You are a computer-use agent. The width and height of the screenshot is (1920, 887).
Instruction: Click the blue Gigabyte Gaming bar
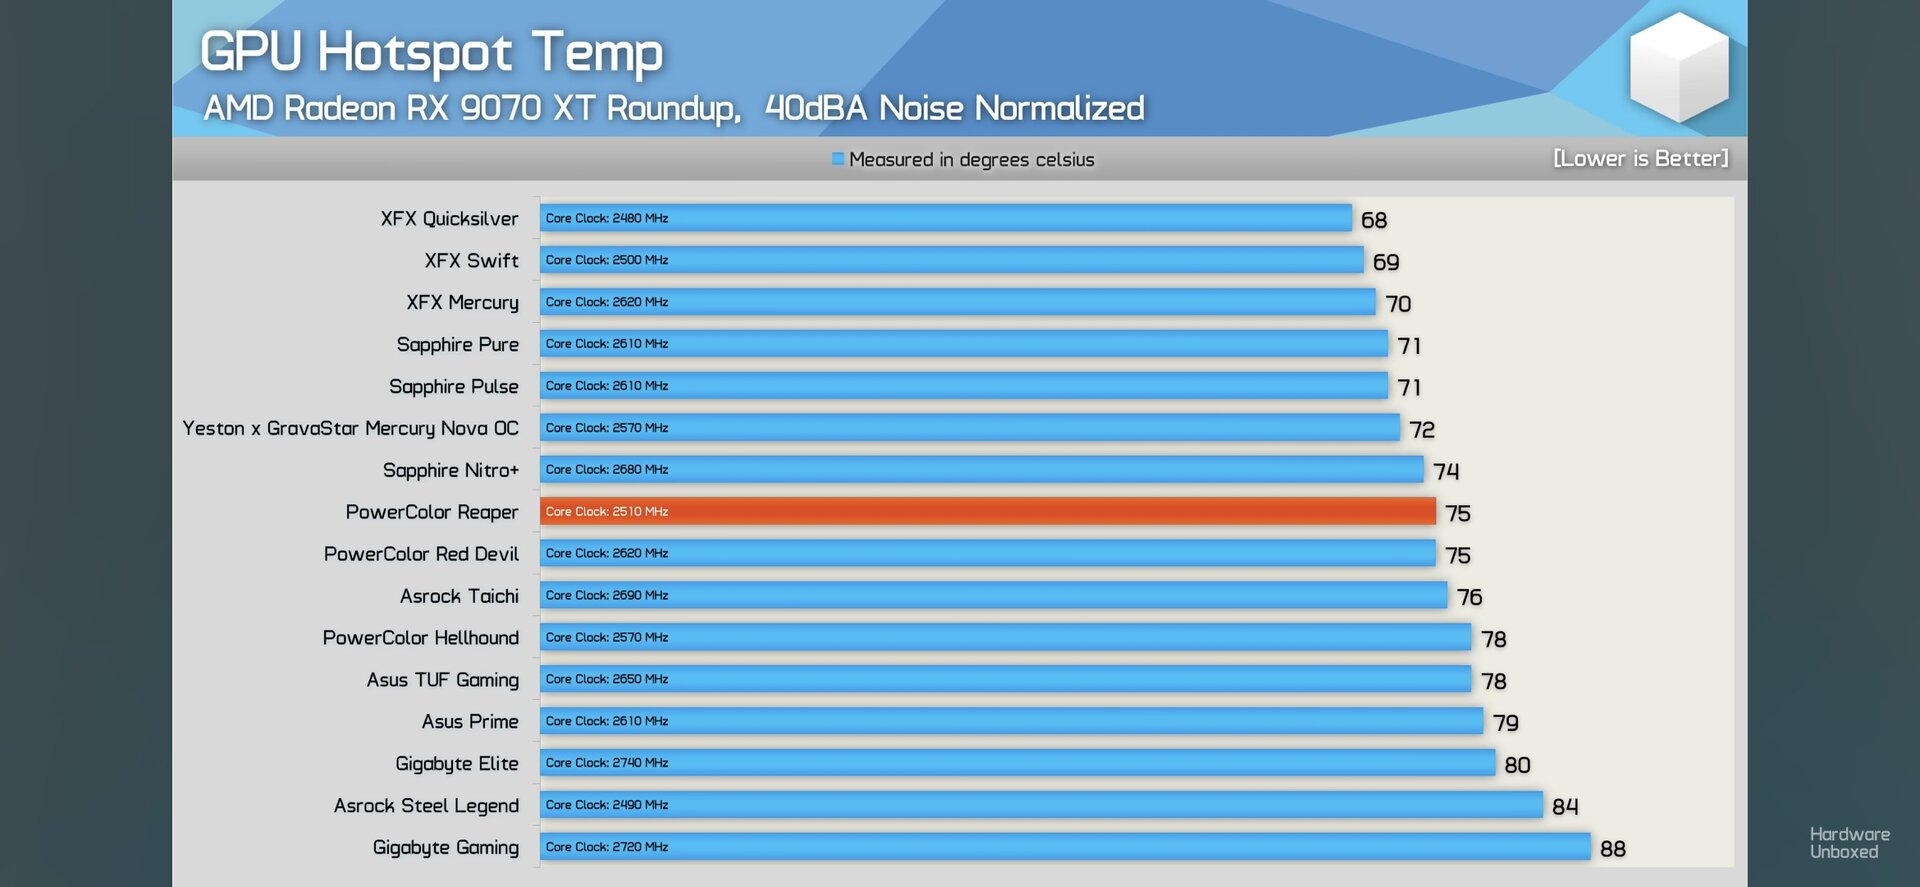pos(1065,847)
